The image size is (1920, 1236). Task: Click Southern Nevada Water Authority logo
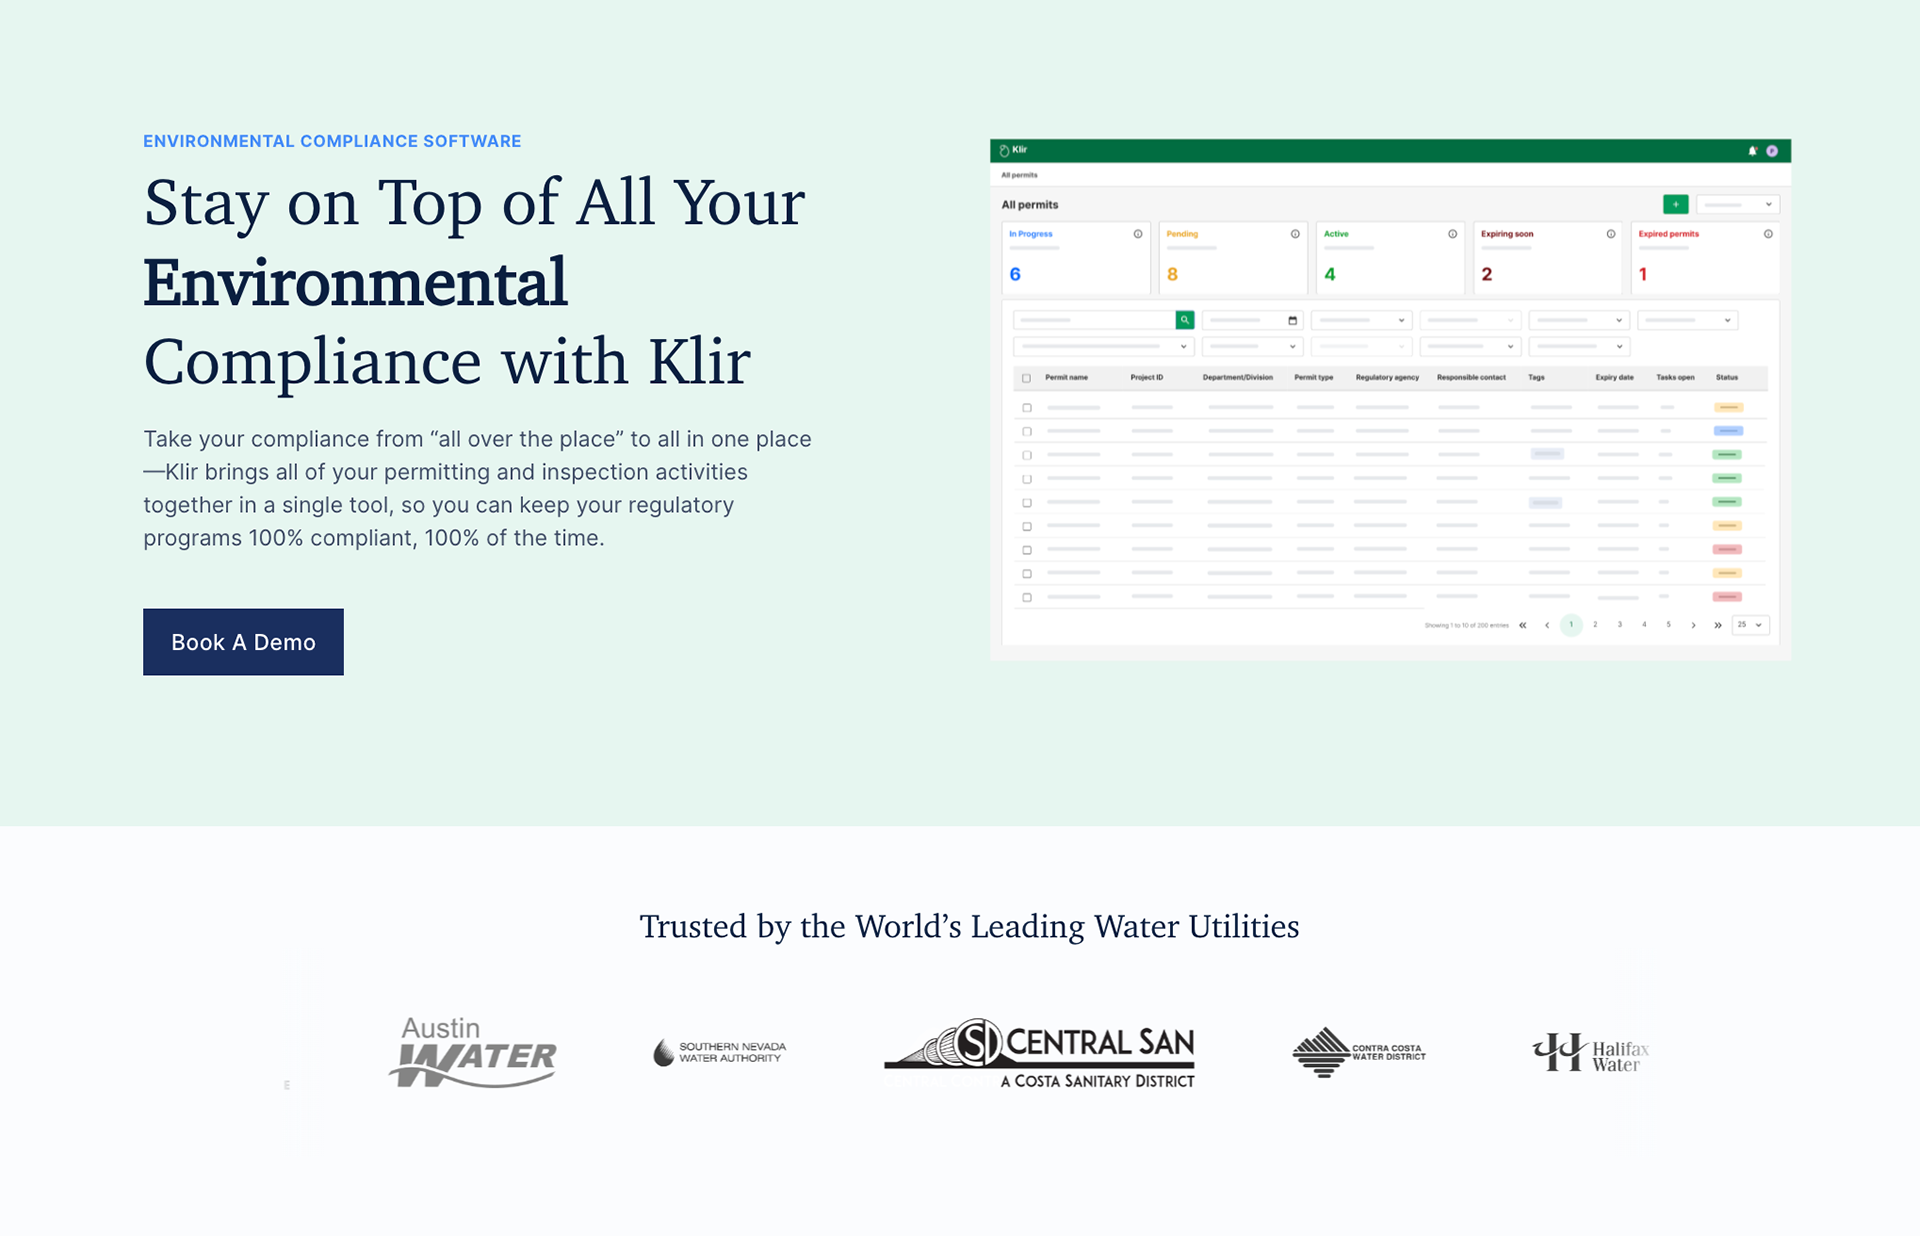(x=720, y=1052)
